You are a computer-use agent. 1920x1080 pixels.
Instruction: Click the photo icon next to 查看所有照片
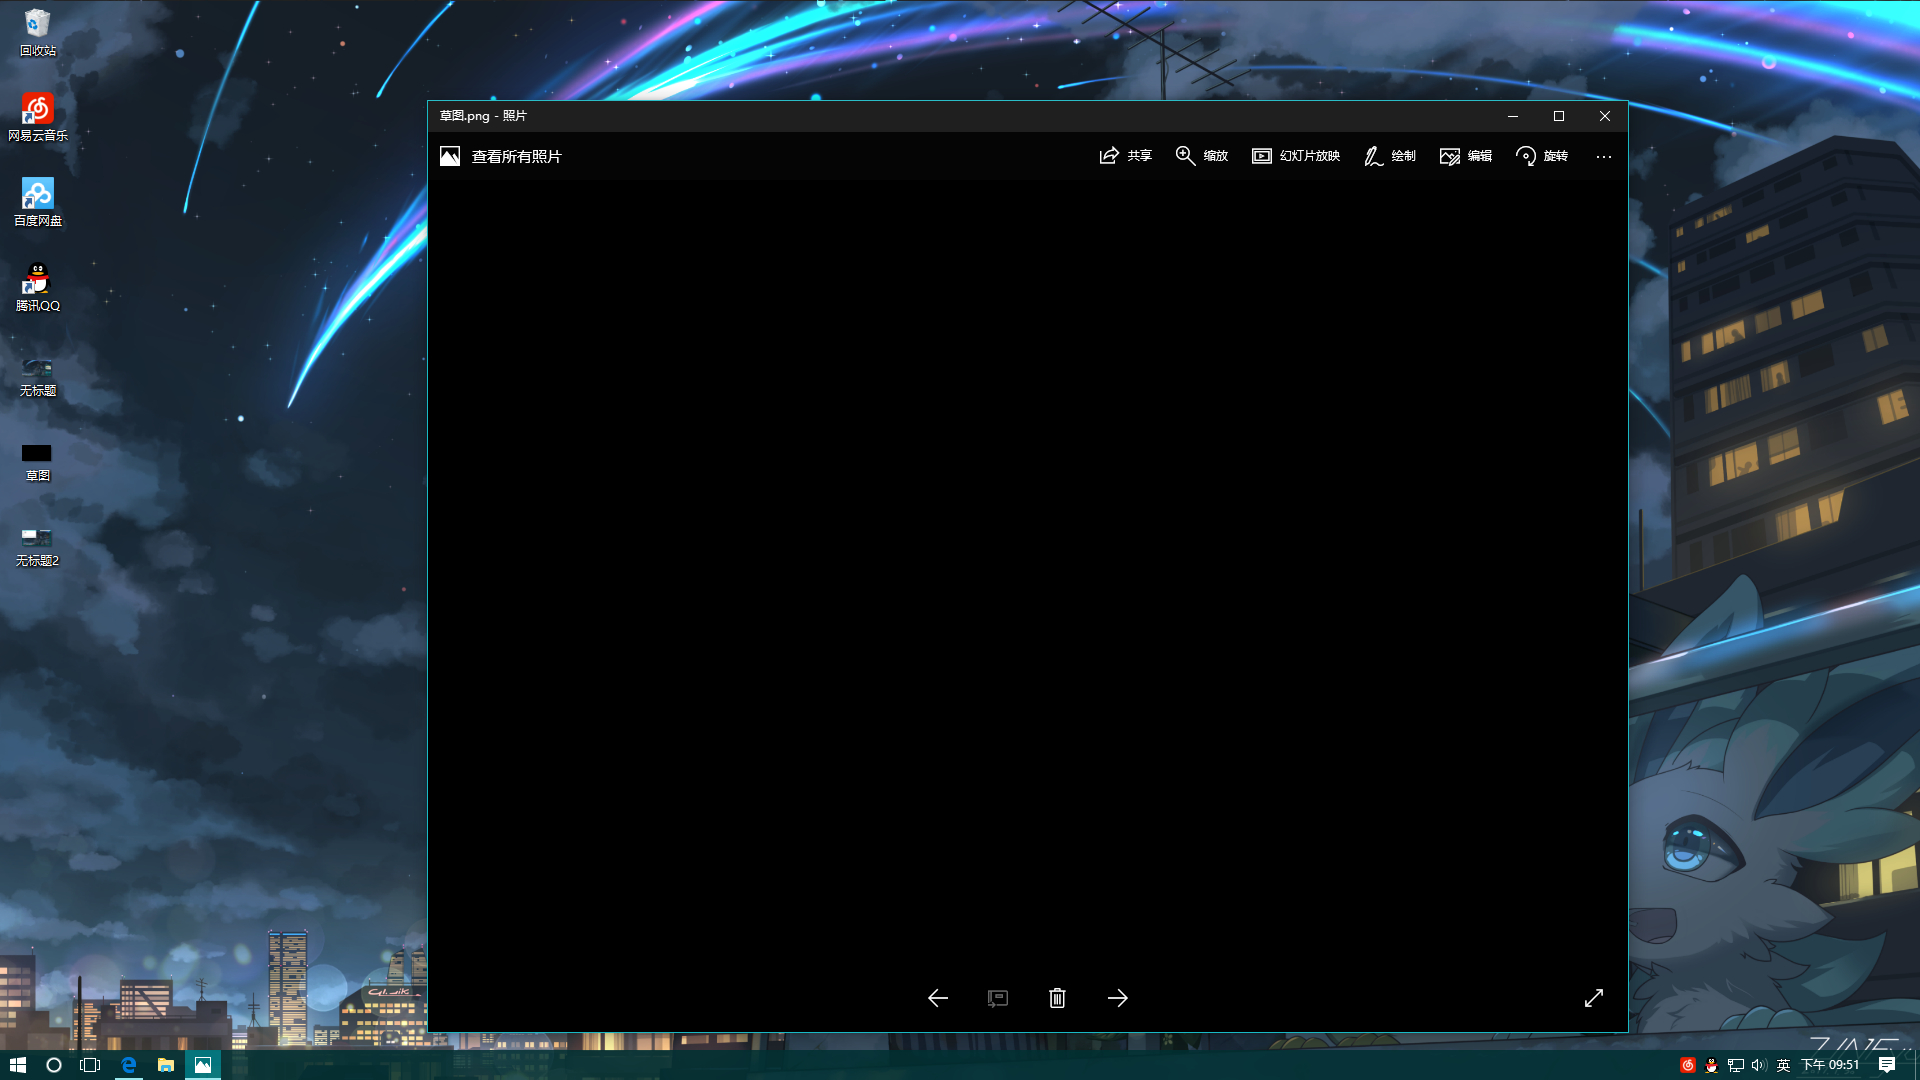click(x=450, y=156)
